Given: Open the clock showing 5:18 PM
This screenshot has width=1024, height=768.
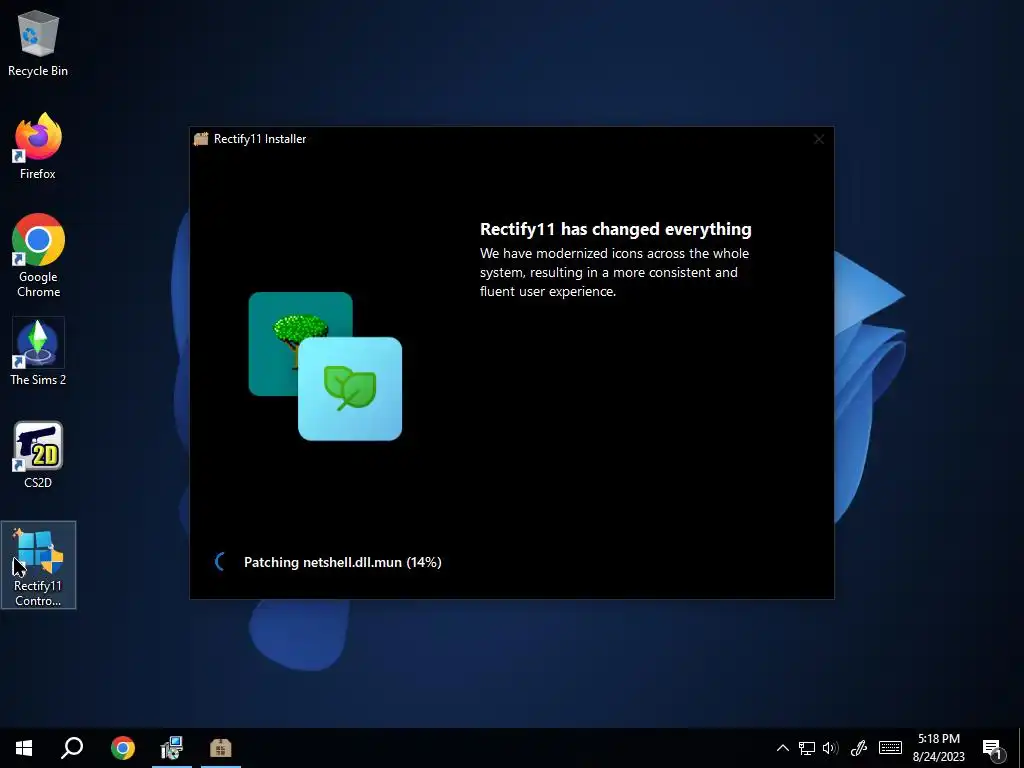Looking at the screenshot, I should pyautogui.click(x=938, y=748).
